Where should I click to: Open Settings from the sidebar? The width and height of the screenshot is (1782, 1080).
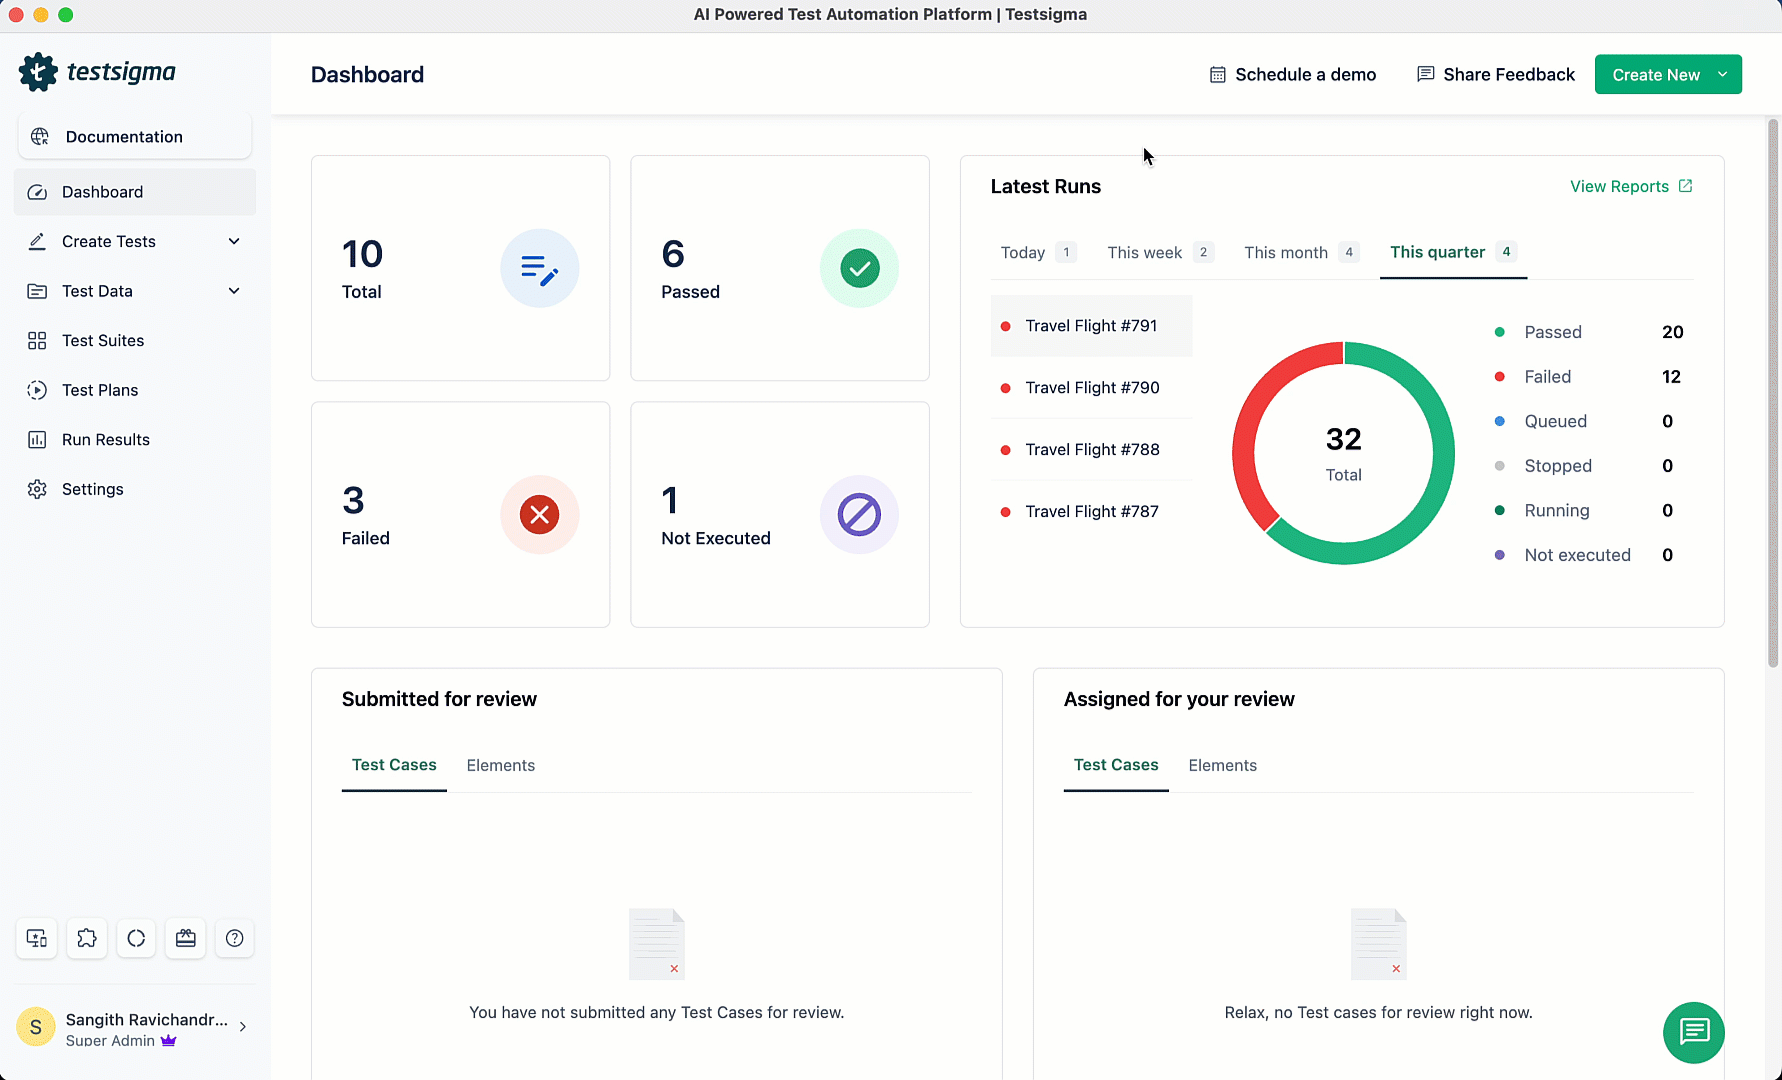point(92,489)
